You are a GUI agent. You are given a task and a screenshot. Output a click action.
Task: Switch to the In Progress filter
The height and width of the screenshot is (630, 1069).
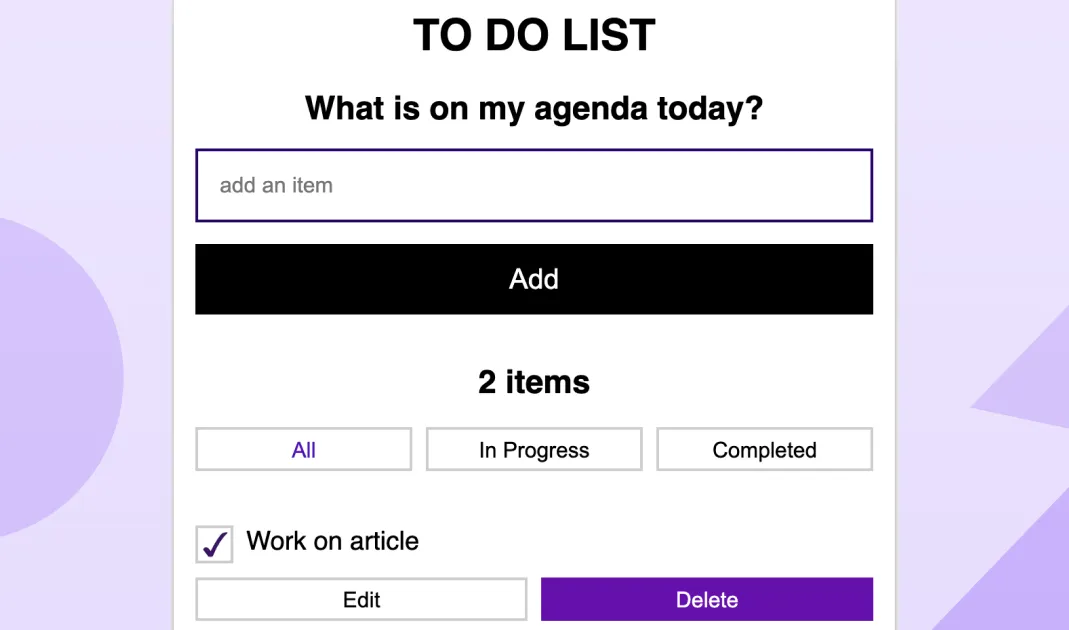click(533, 450)
